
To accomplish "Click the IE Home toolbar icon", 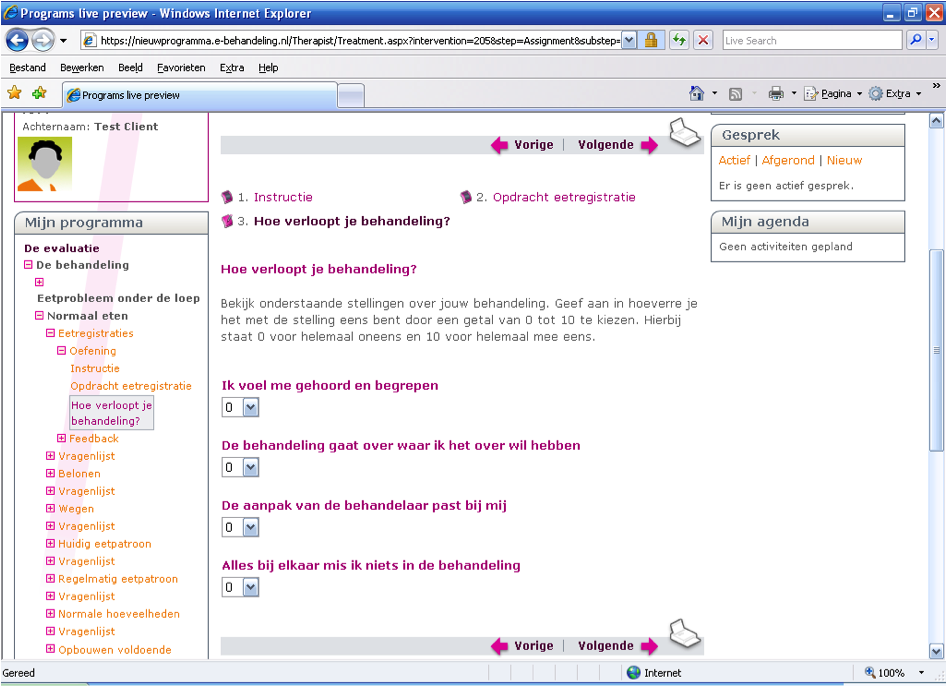I will pos(697,94).
